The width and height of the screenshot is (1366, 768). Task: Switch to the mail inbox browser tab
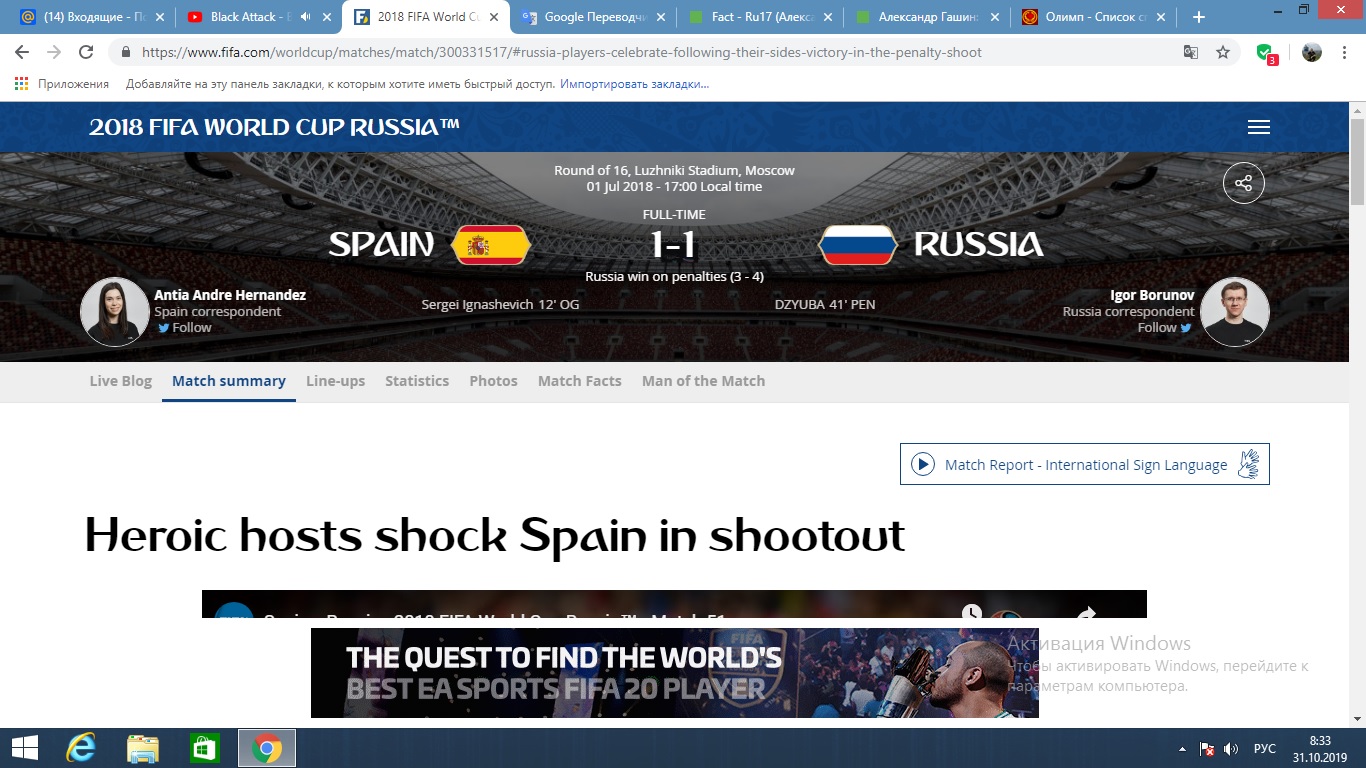coord(92,17)
